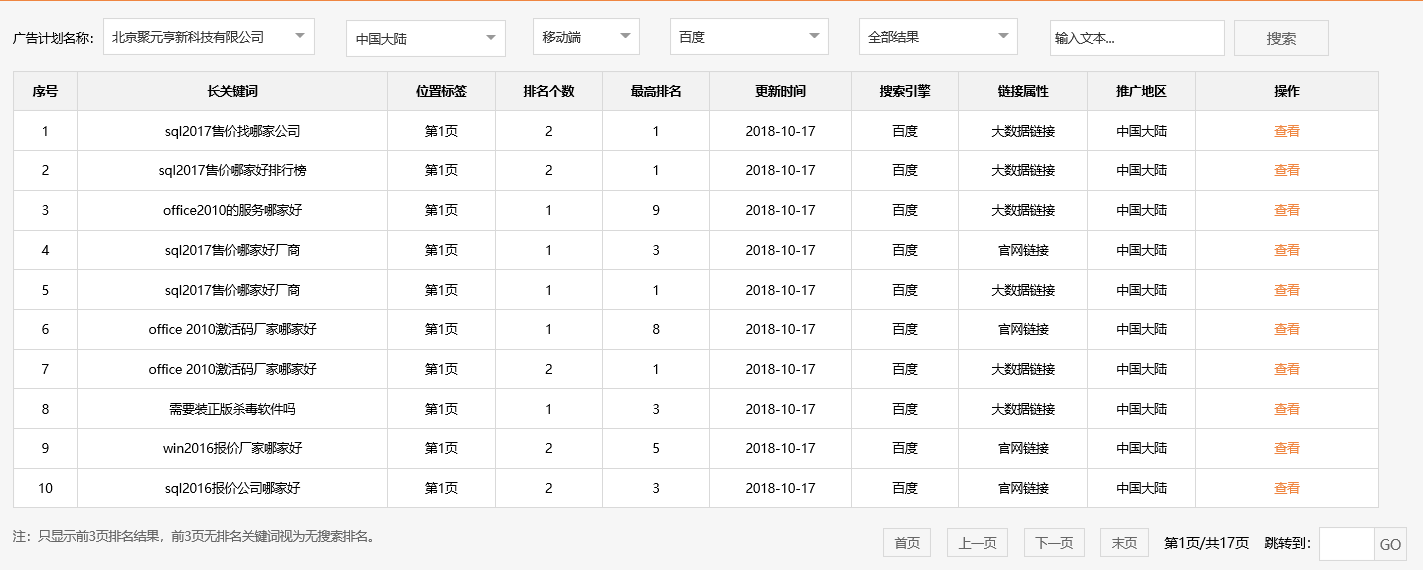Open 查看 for row 10 sql2016报价公司哪家好

pyautogui.click(x=1287, y=488)
